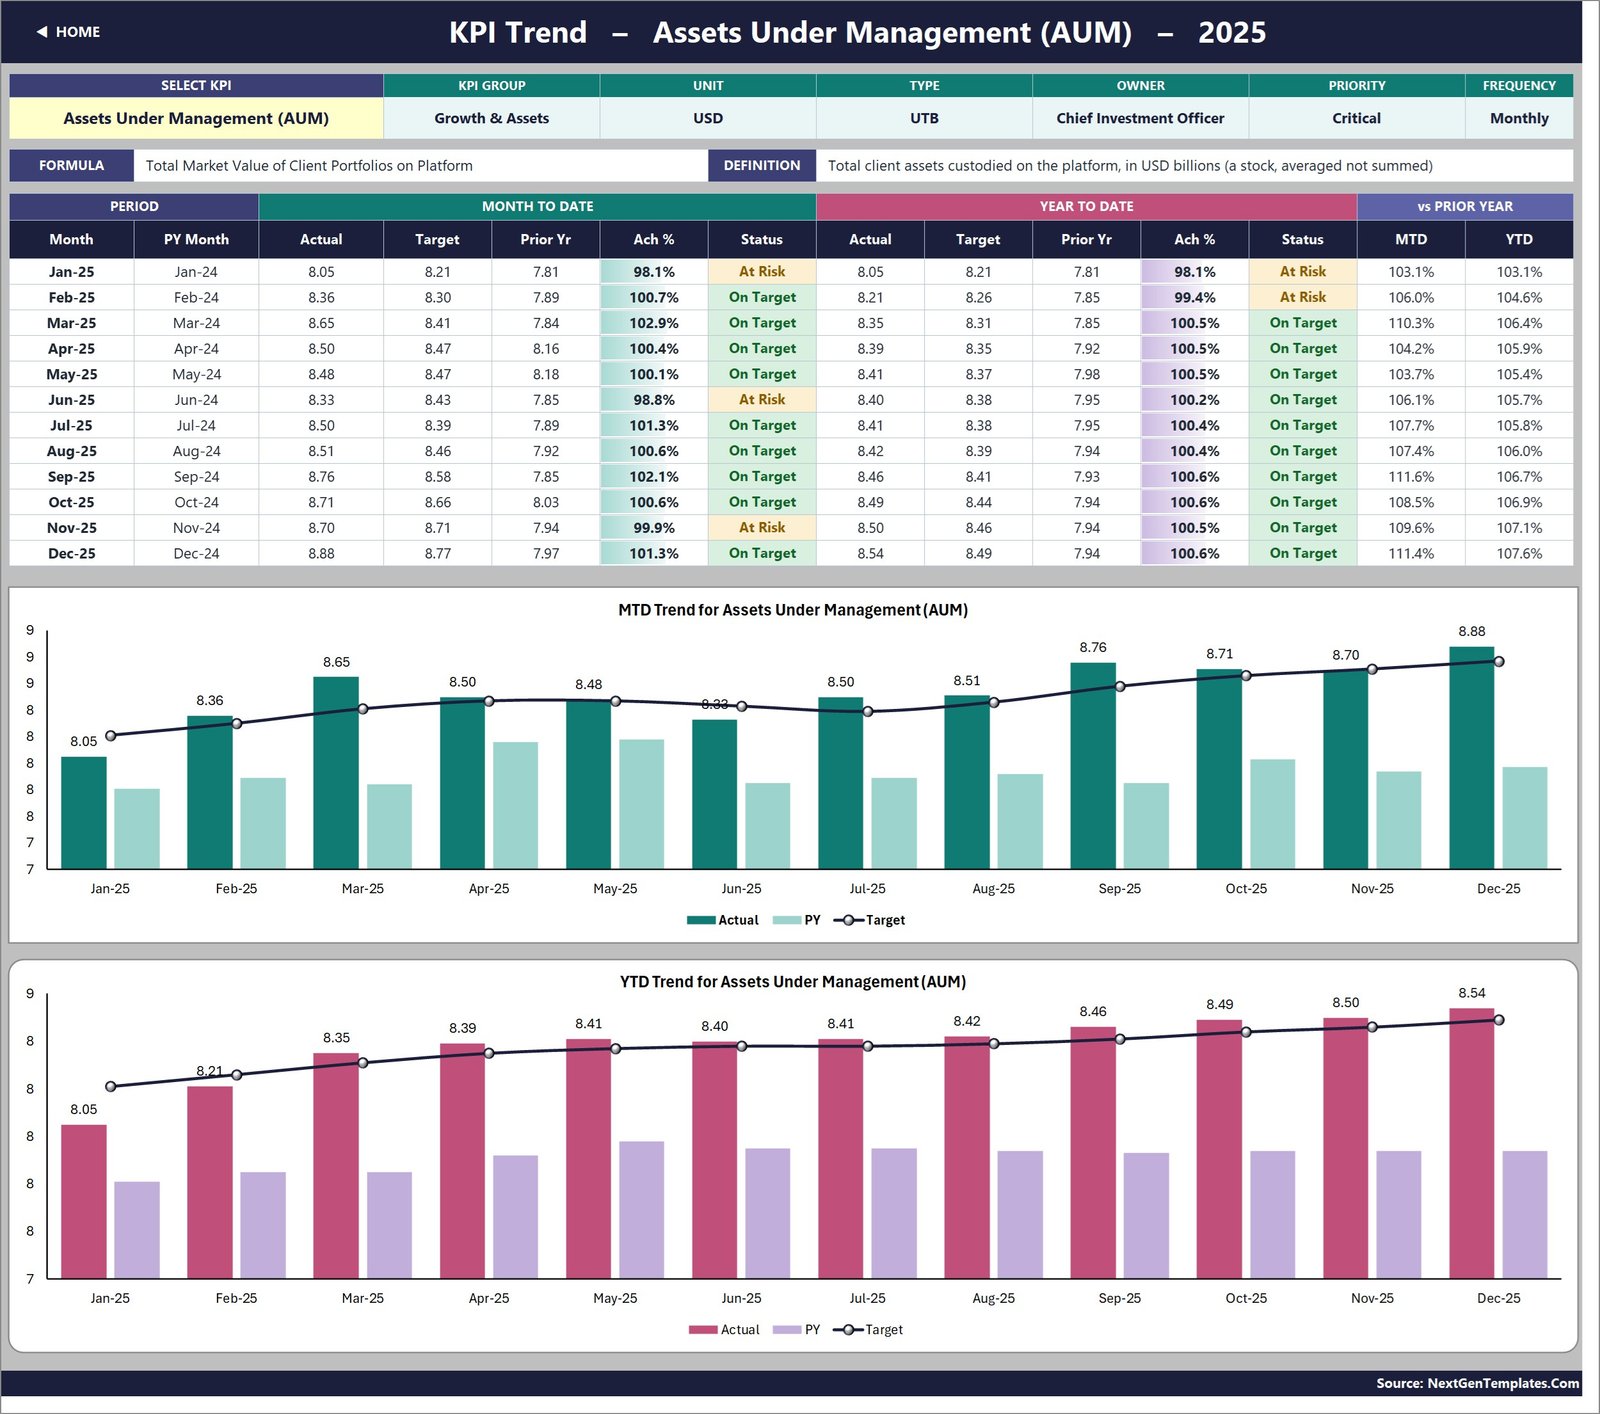Image resolution: width=1600 pixels, height=1414 pixels.
Task: Click the KPI Group value Growth & Assets
Action: (491, 118)
